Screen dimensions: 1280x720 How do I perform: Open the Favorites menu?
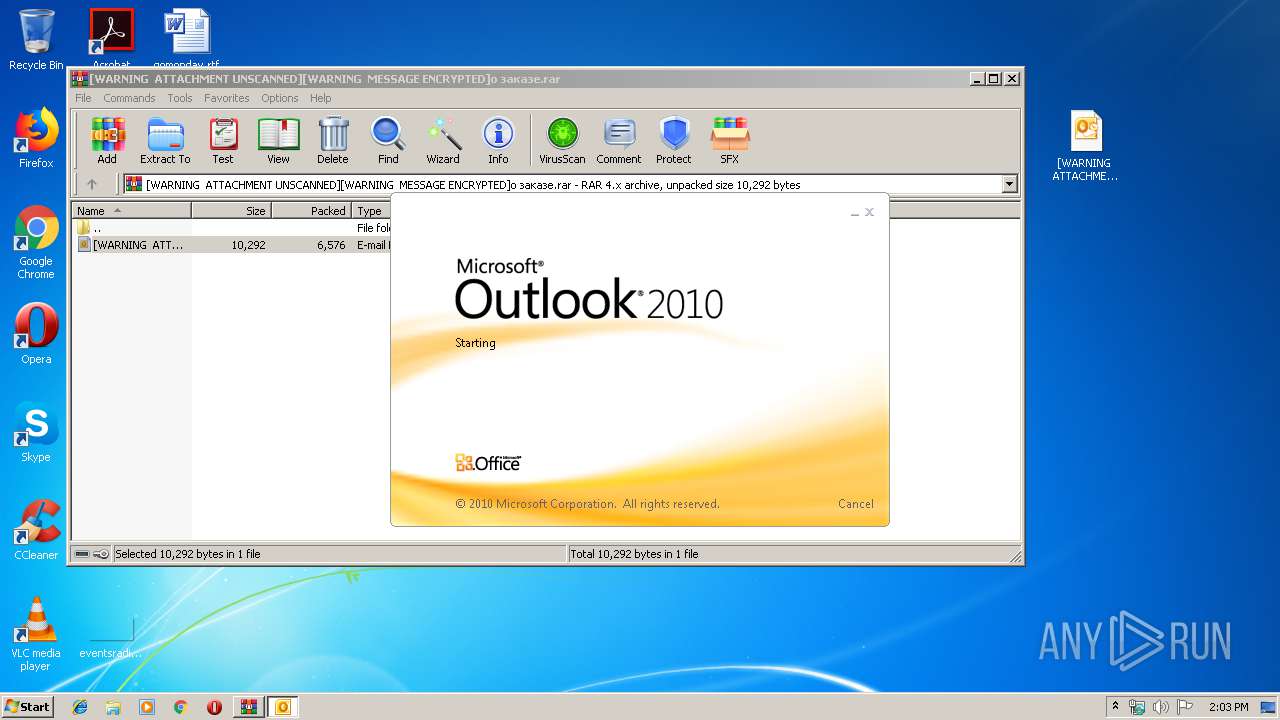tap(227, 98)
